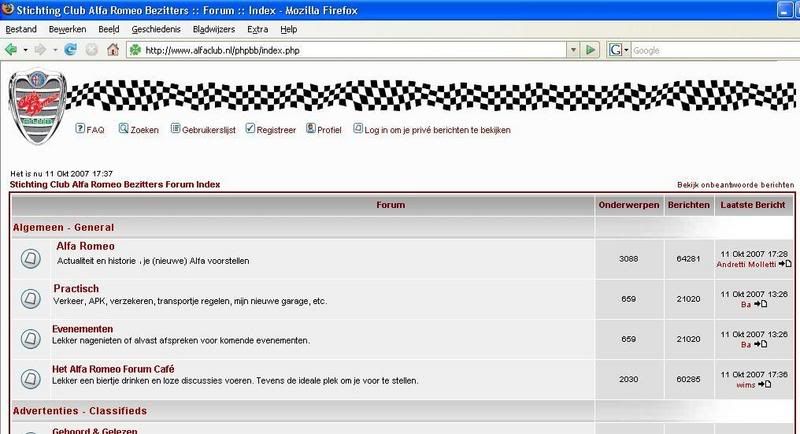Open the Zoeken search link

click(x=144, y=130)
